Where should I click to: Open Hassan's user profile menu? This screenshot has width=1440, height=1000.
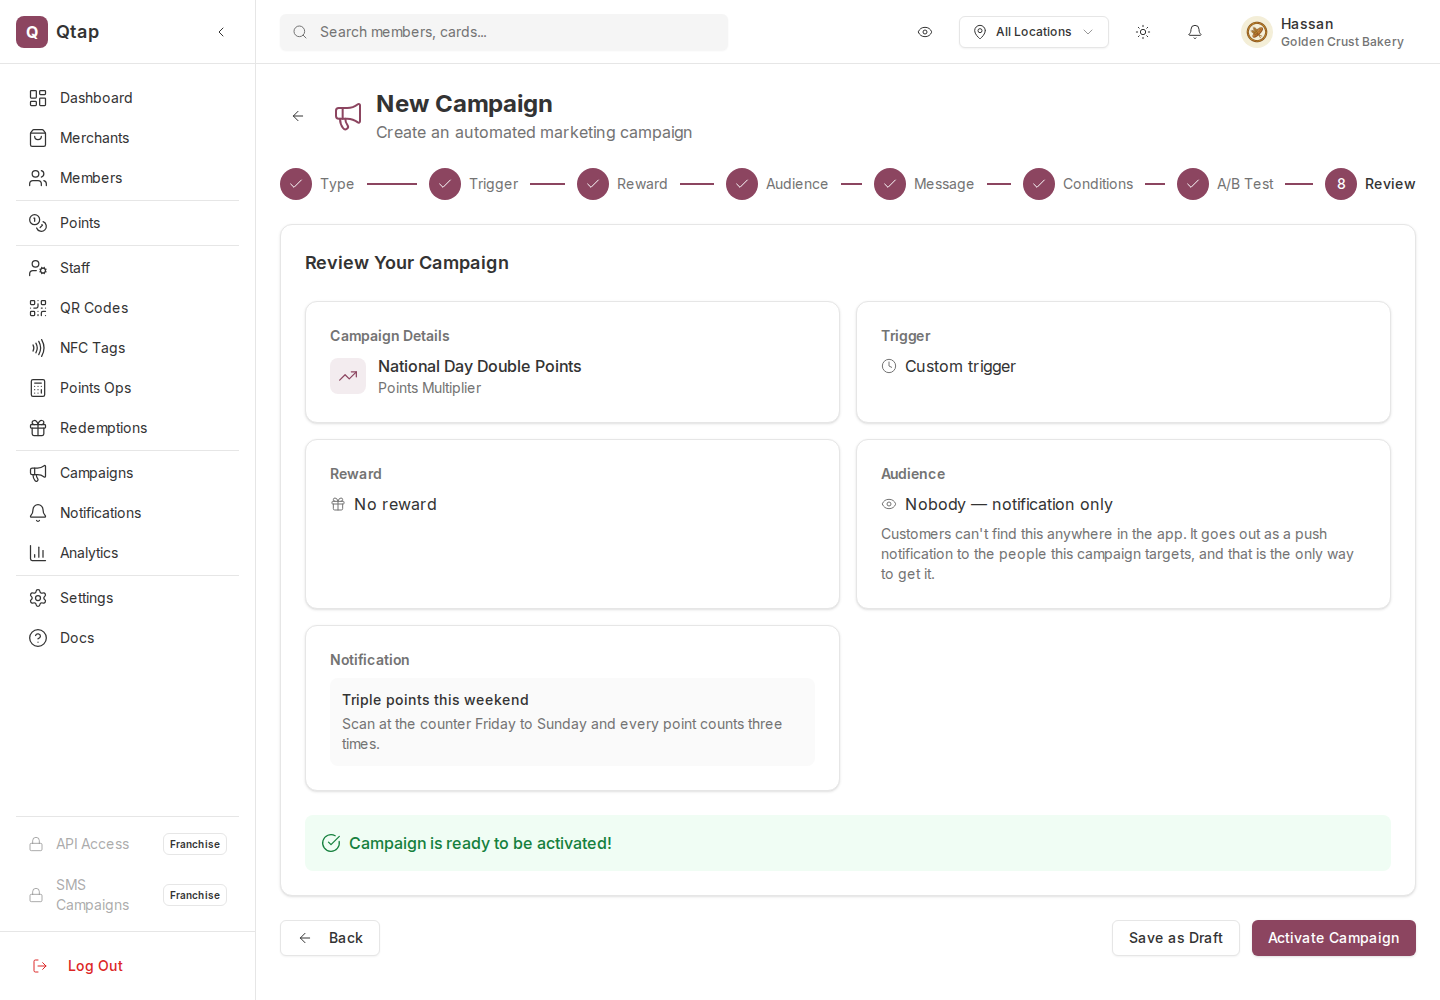tap(1323, 32)
